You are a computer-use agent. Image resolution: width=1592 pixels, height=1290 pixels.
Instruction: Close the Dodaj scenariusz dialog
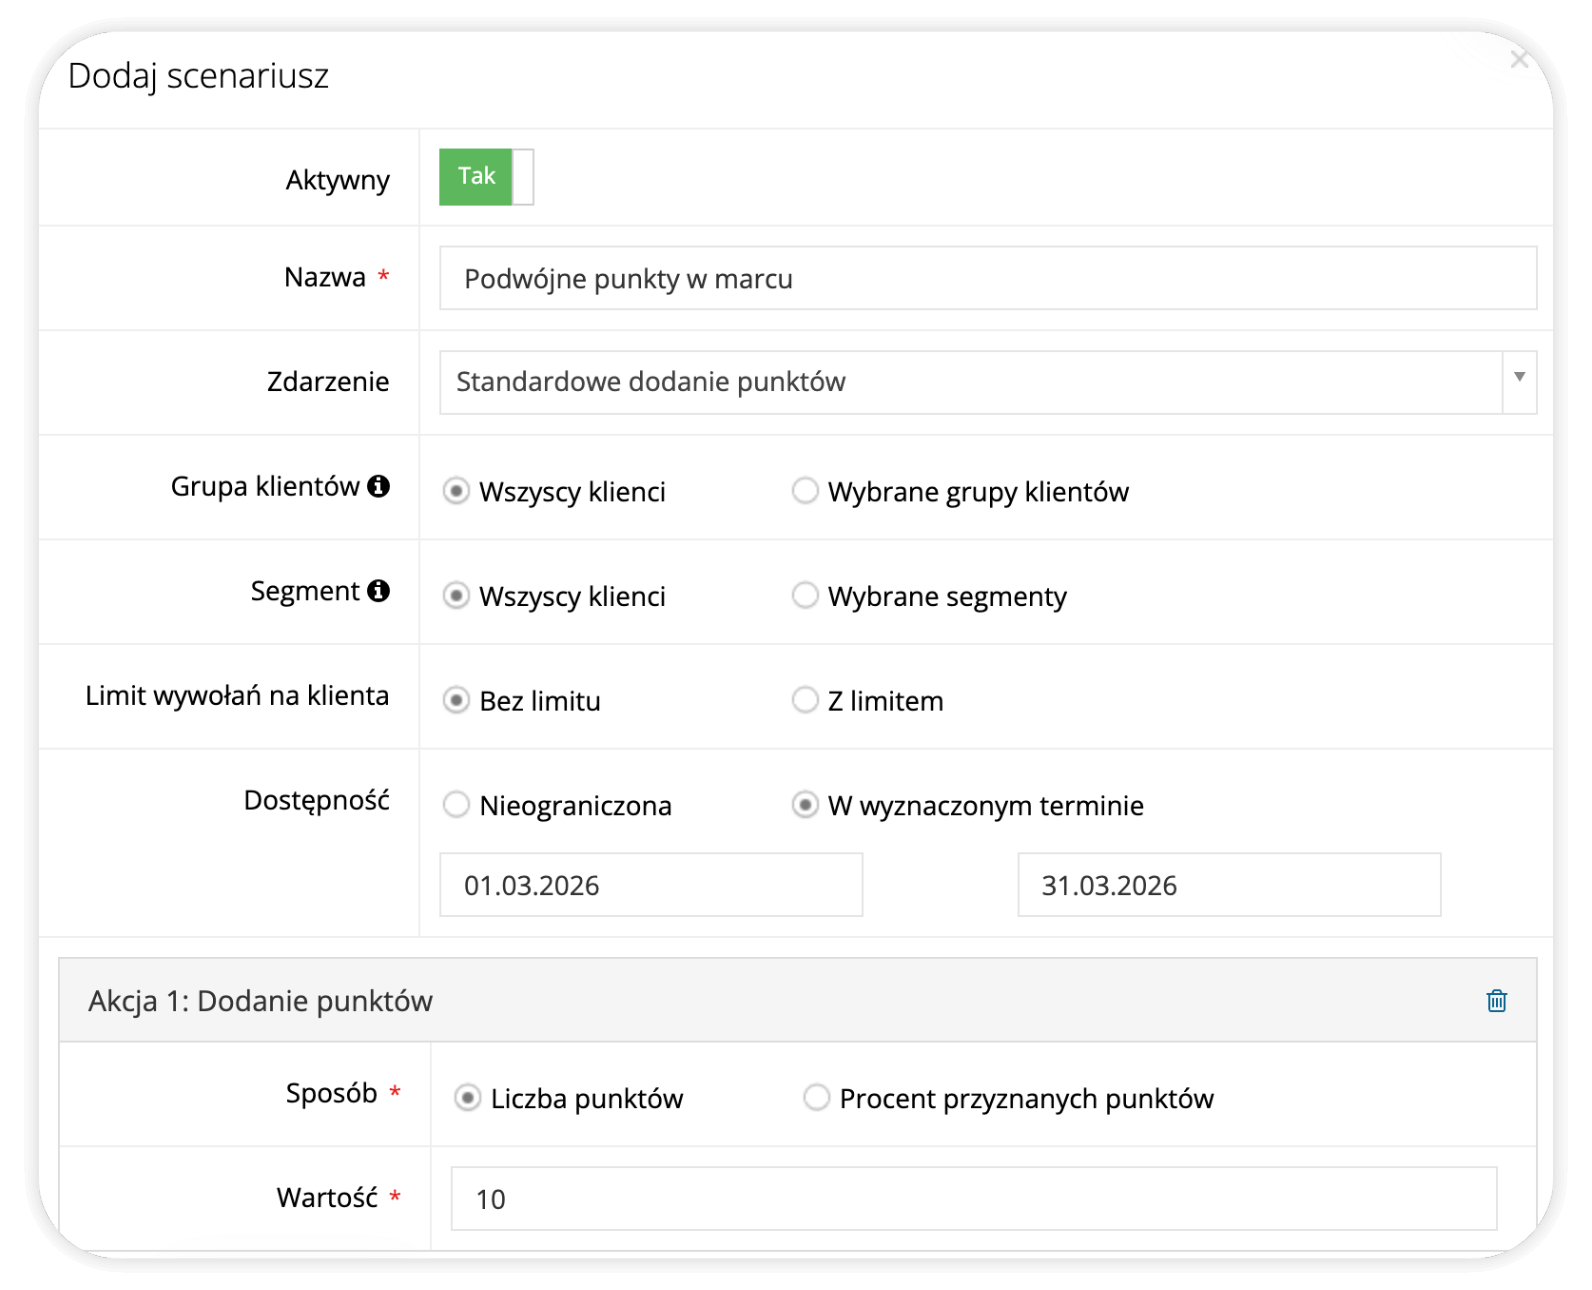1519,61
